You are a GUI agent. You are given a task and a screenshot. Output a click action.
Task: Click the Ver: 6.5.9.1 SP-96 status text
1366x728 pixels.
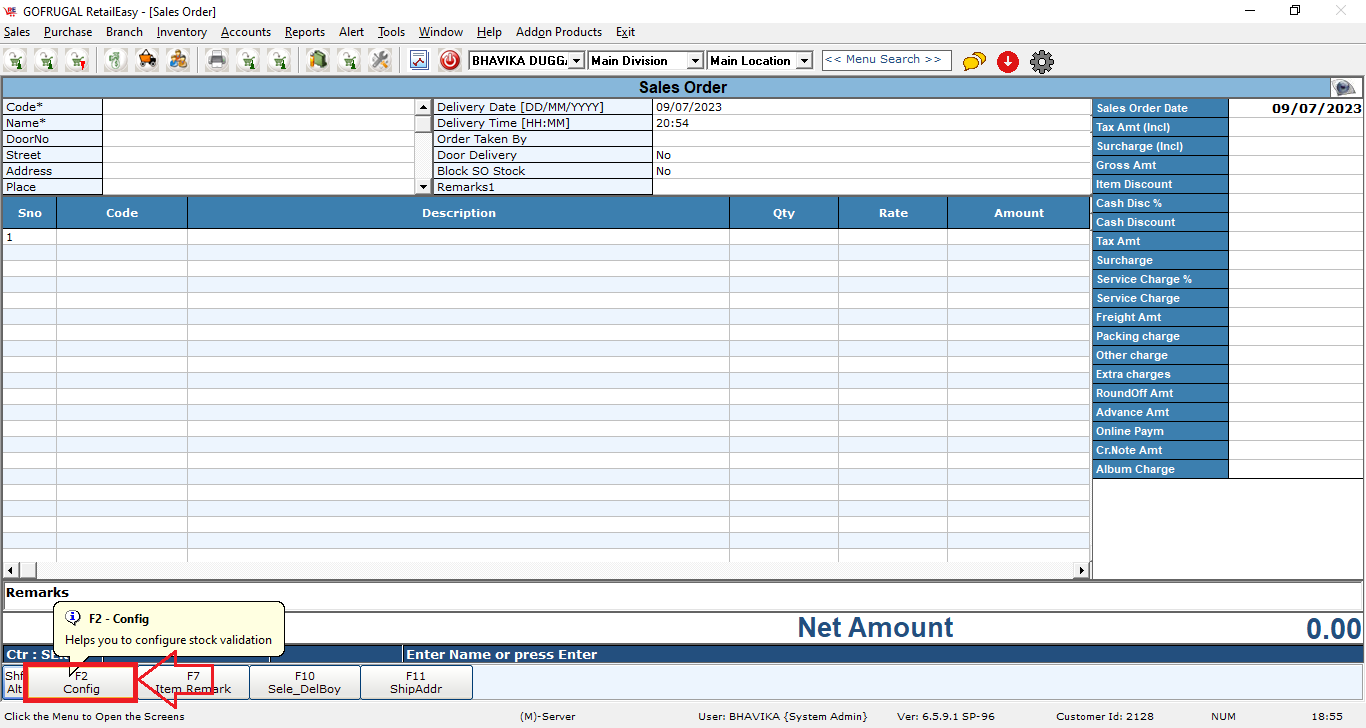946,716
